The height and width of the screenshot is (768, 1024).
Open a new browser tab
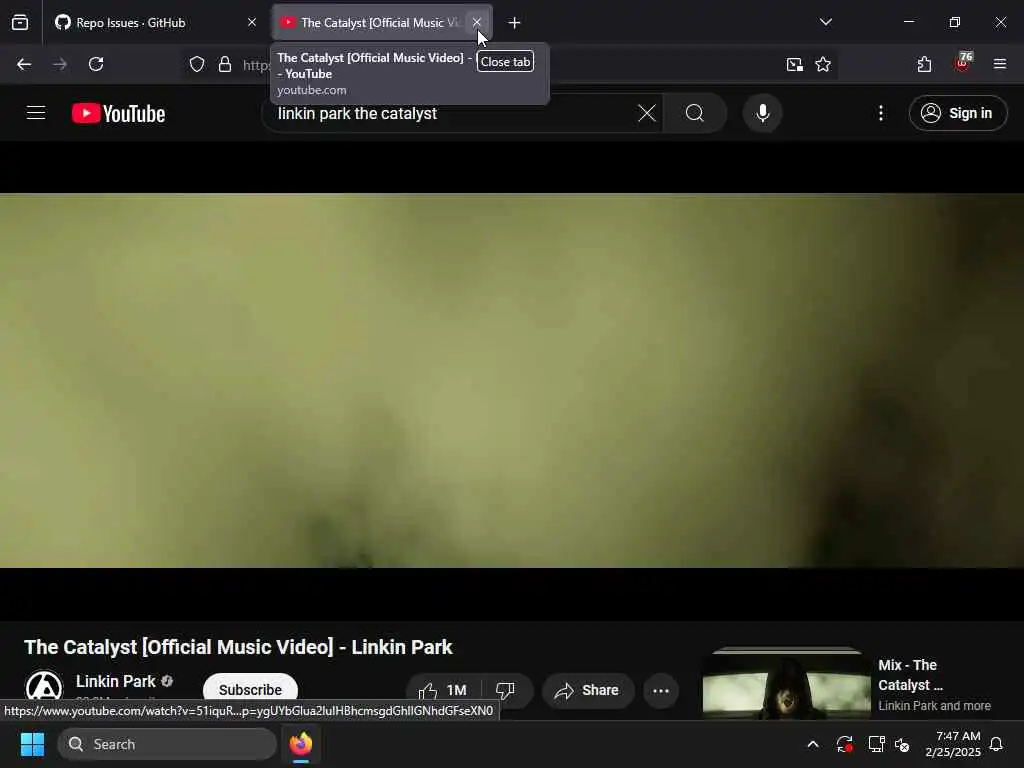tap(515, 23)
